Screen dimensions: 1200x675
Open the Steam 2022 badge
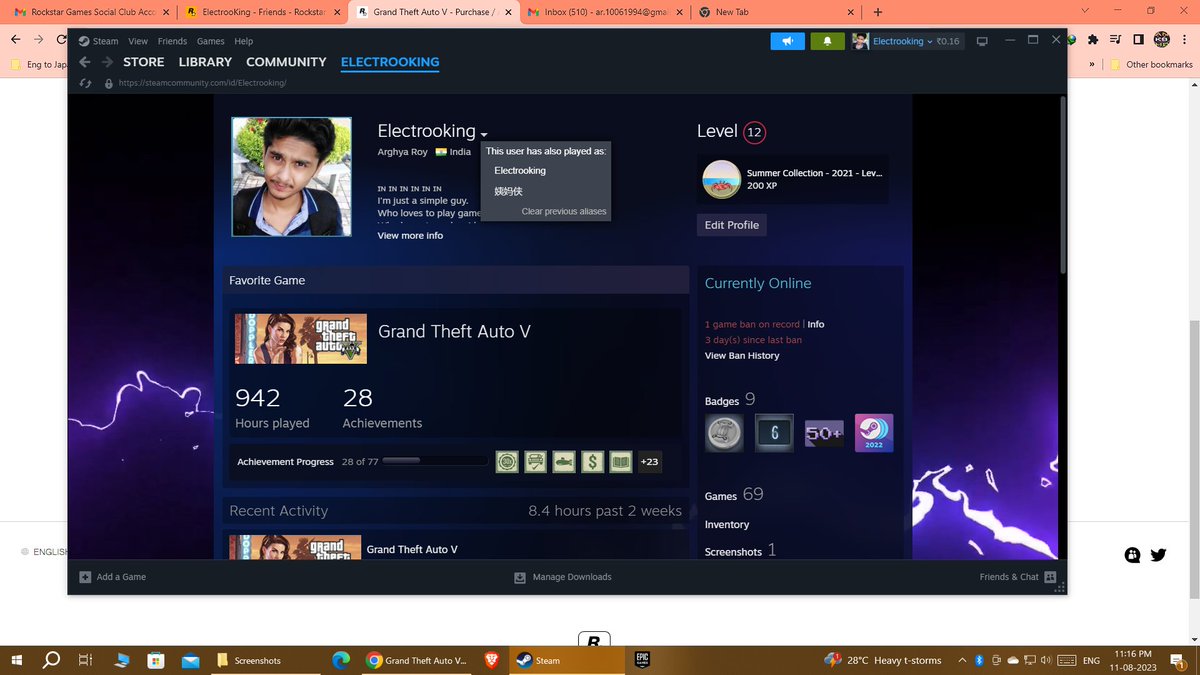click(874, 433)
